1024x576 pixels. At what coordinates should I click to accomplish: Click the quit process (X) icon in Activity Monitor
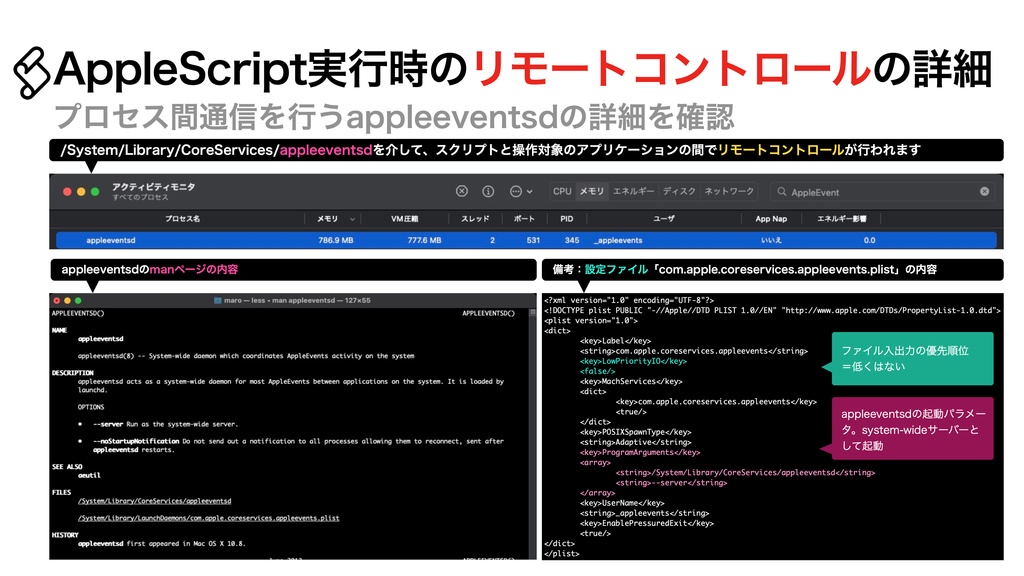click(x=461, y=192)
